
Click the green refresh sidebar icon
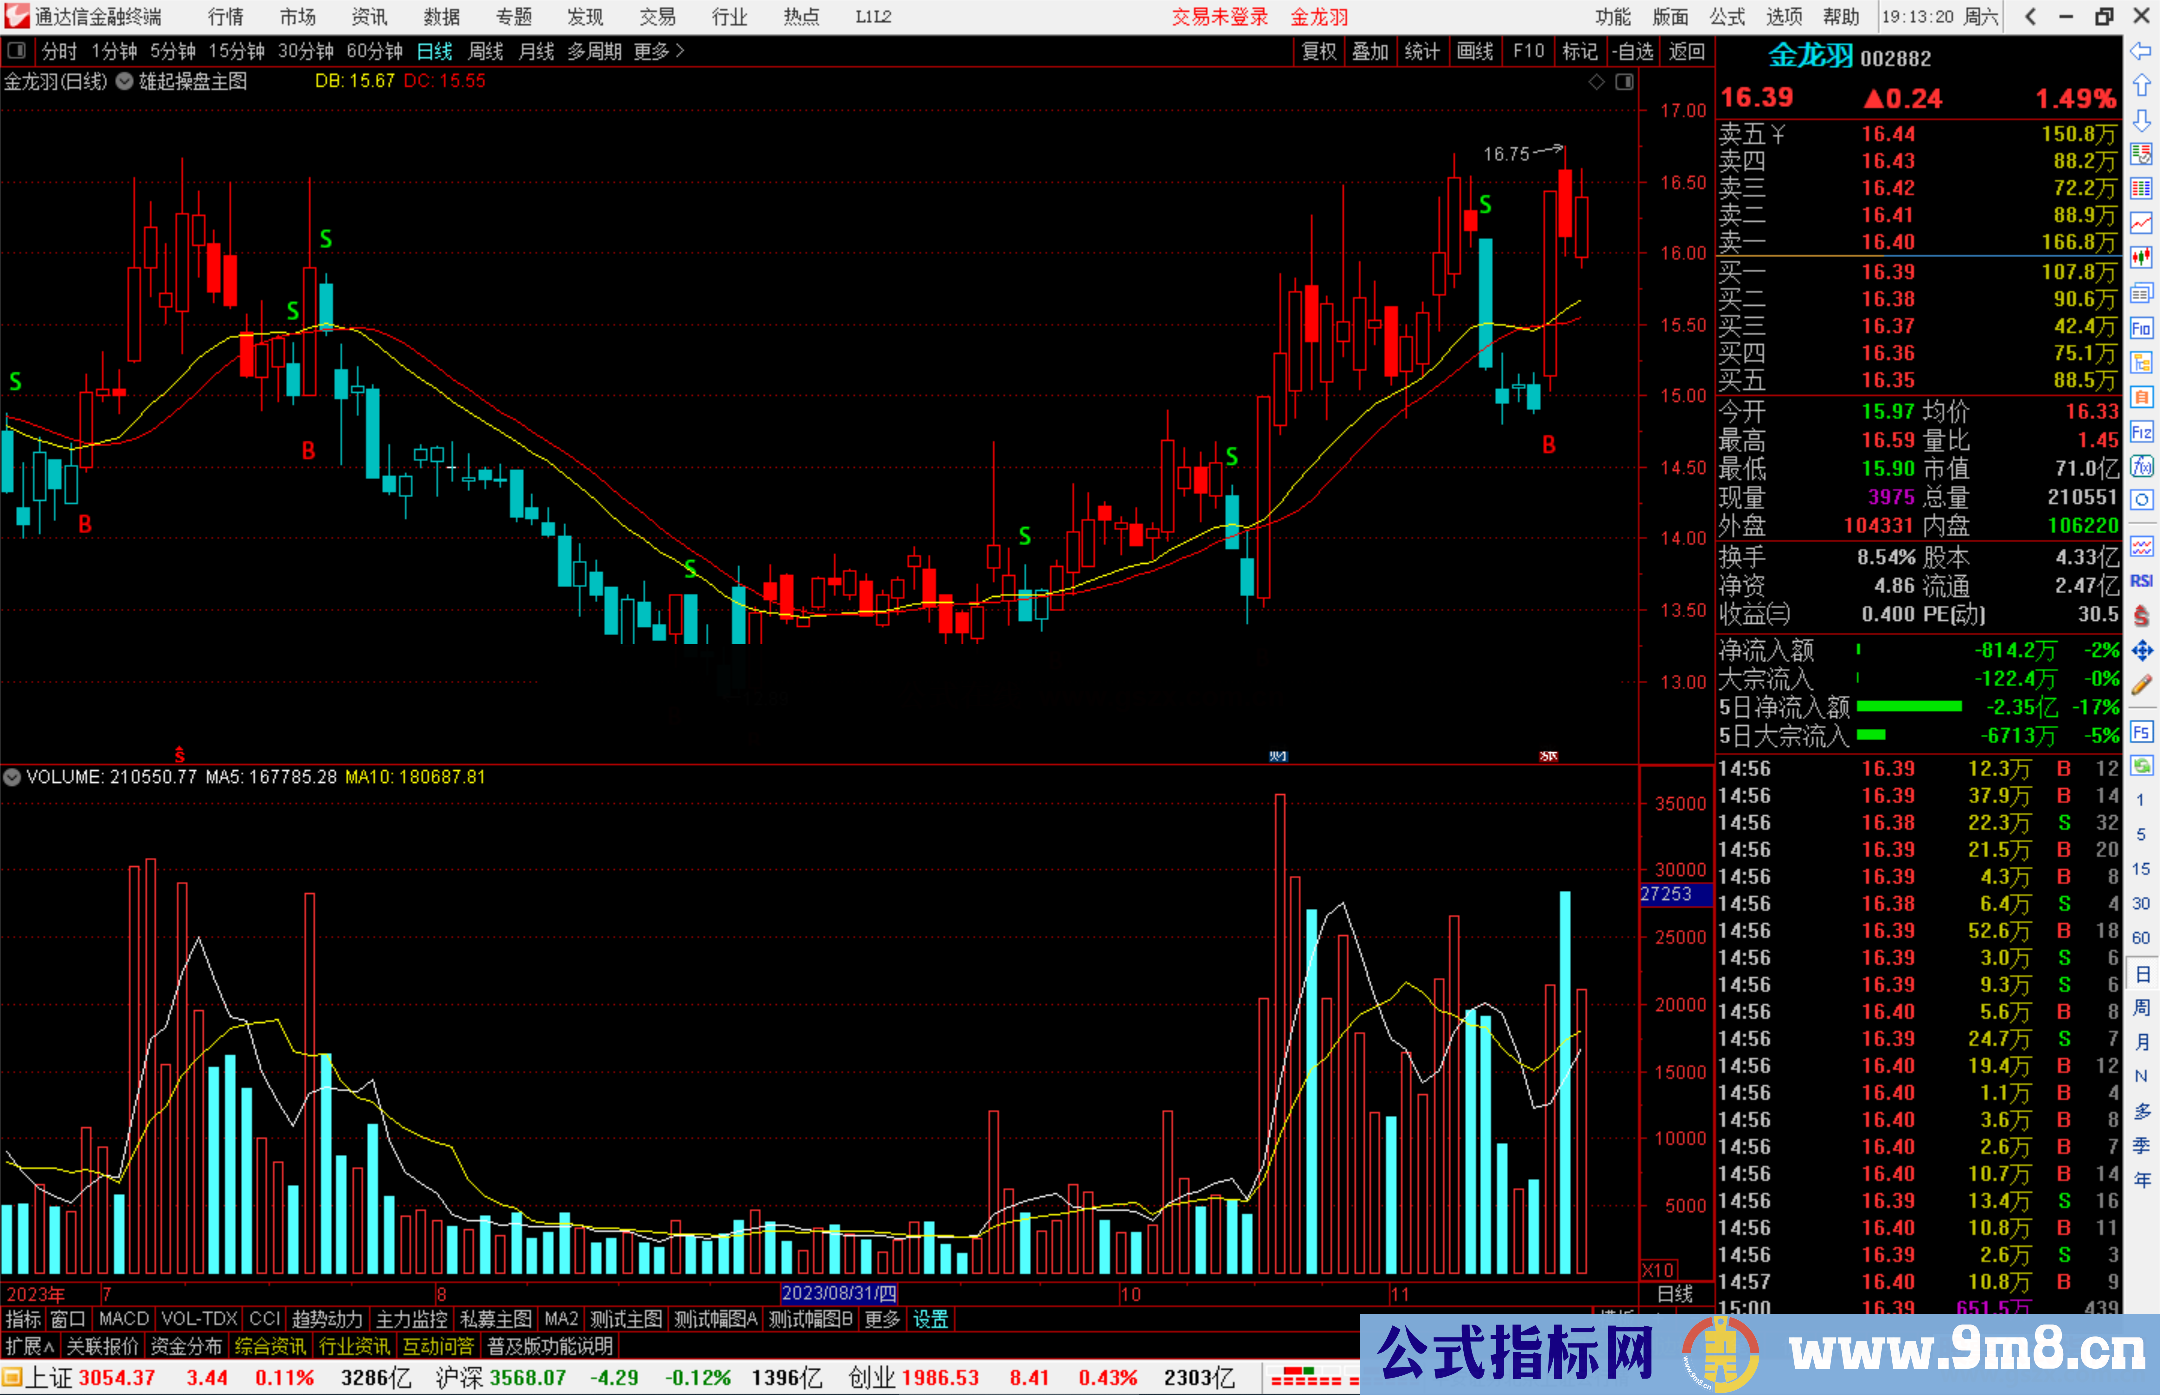(2141, 766)
